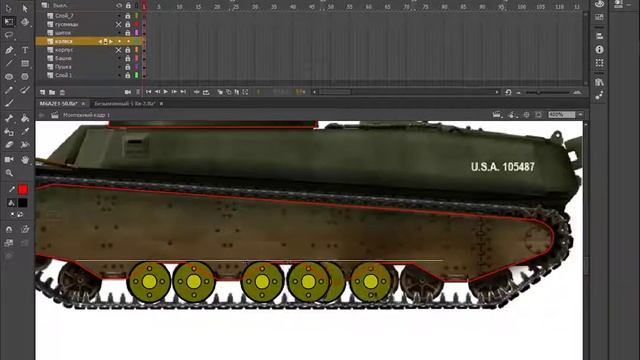Click the black fill color swatch
Viewport: 640px width, 360px height.
tap(23, 203)
